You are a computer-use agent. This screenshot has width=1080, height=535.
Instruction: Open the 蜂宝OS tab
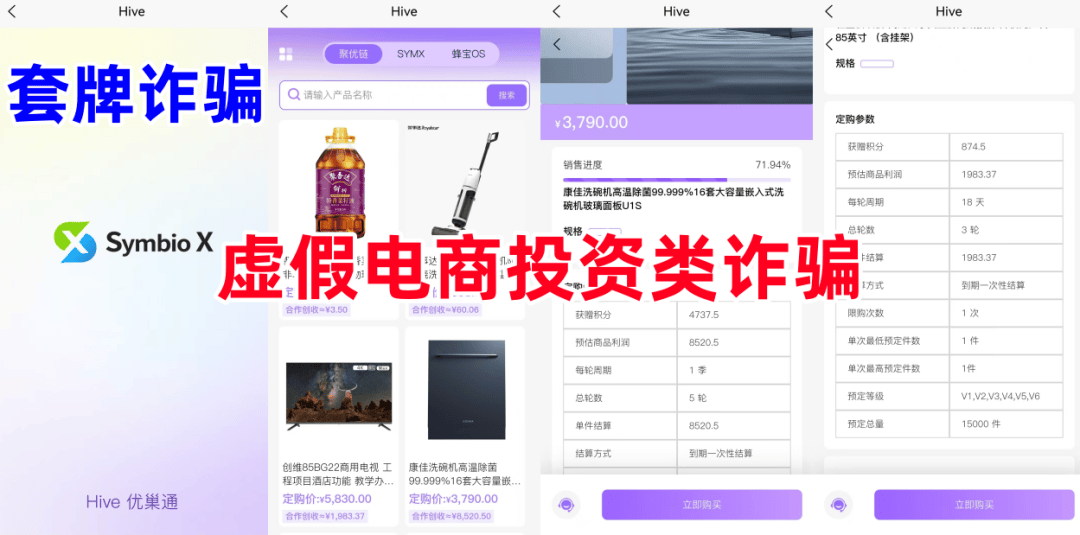(468, 54)
